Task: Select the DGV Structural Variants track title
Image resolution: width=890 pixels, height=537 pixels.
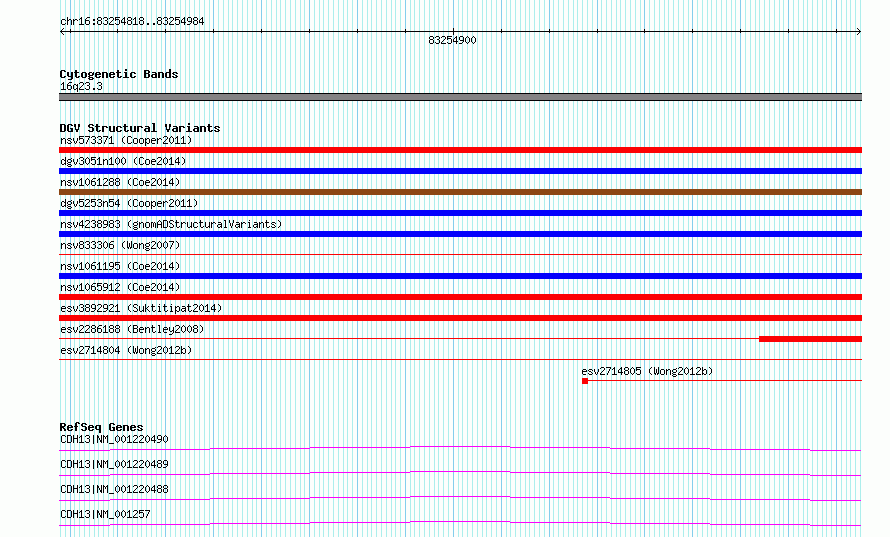Action: click(x=140, y=128)
